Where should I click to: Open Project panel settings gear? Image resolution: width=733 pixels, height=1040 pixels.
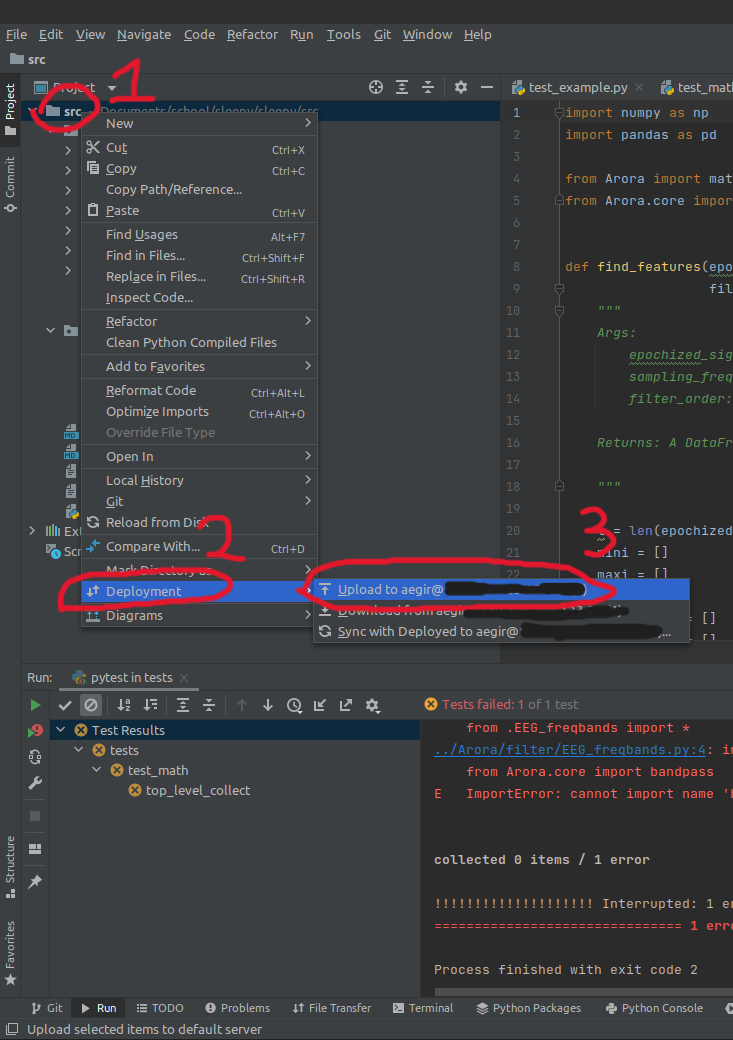pyautogui.click(x=460, y=88)
